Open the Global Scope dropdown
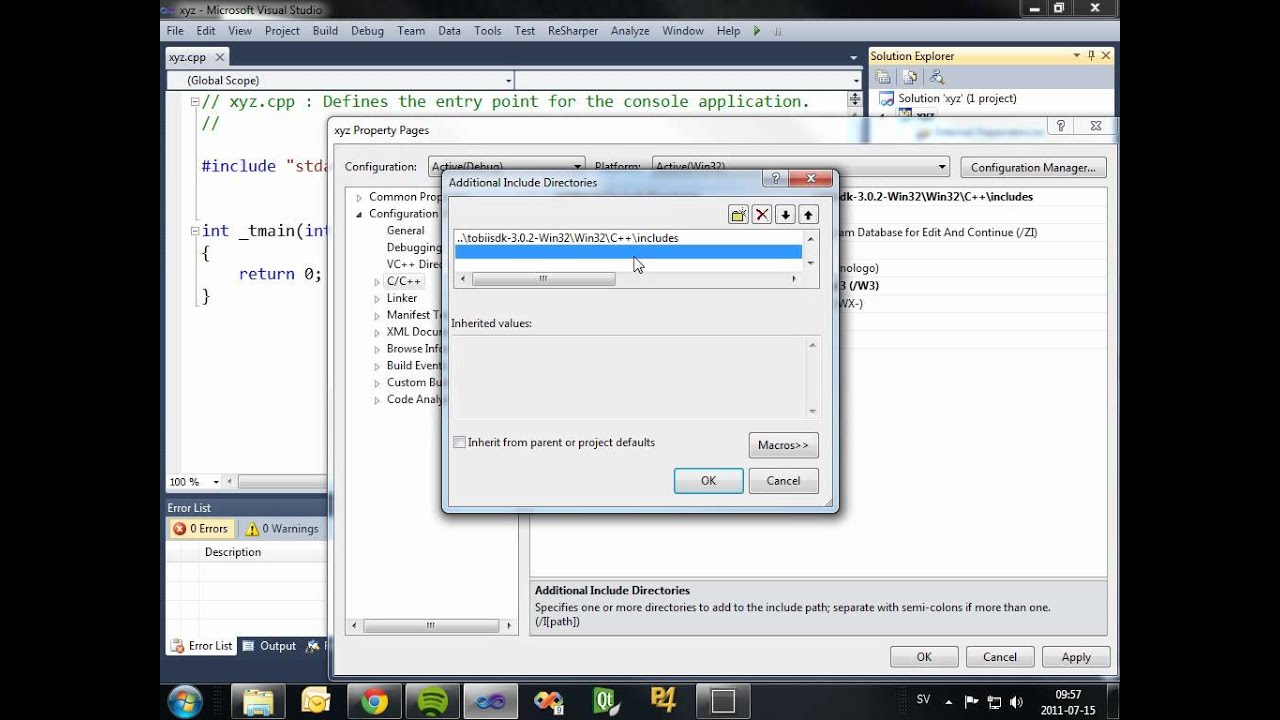1280x720 pixels. [340, 80]
